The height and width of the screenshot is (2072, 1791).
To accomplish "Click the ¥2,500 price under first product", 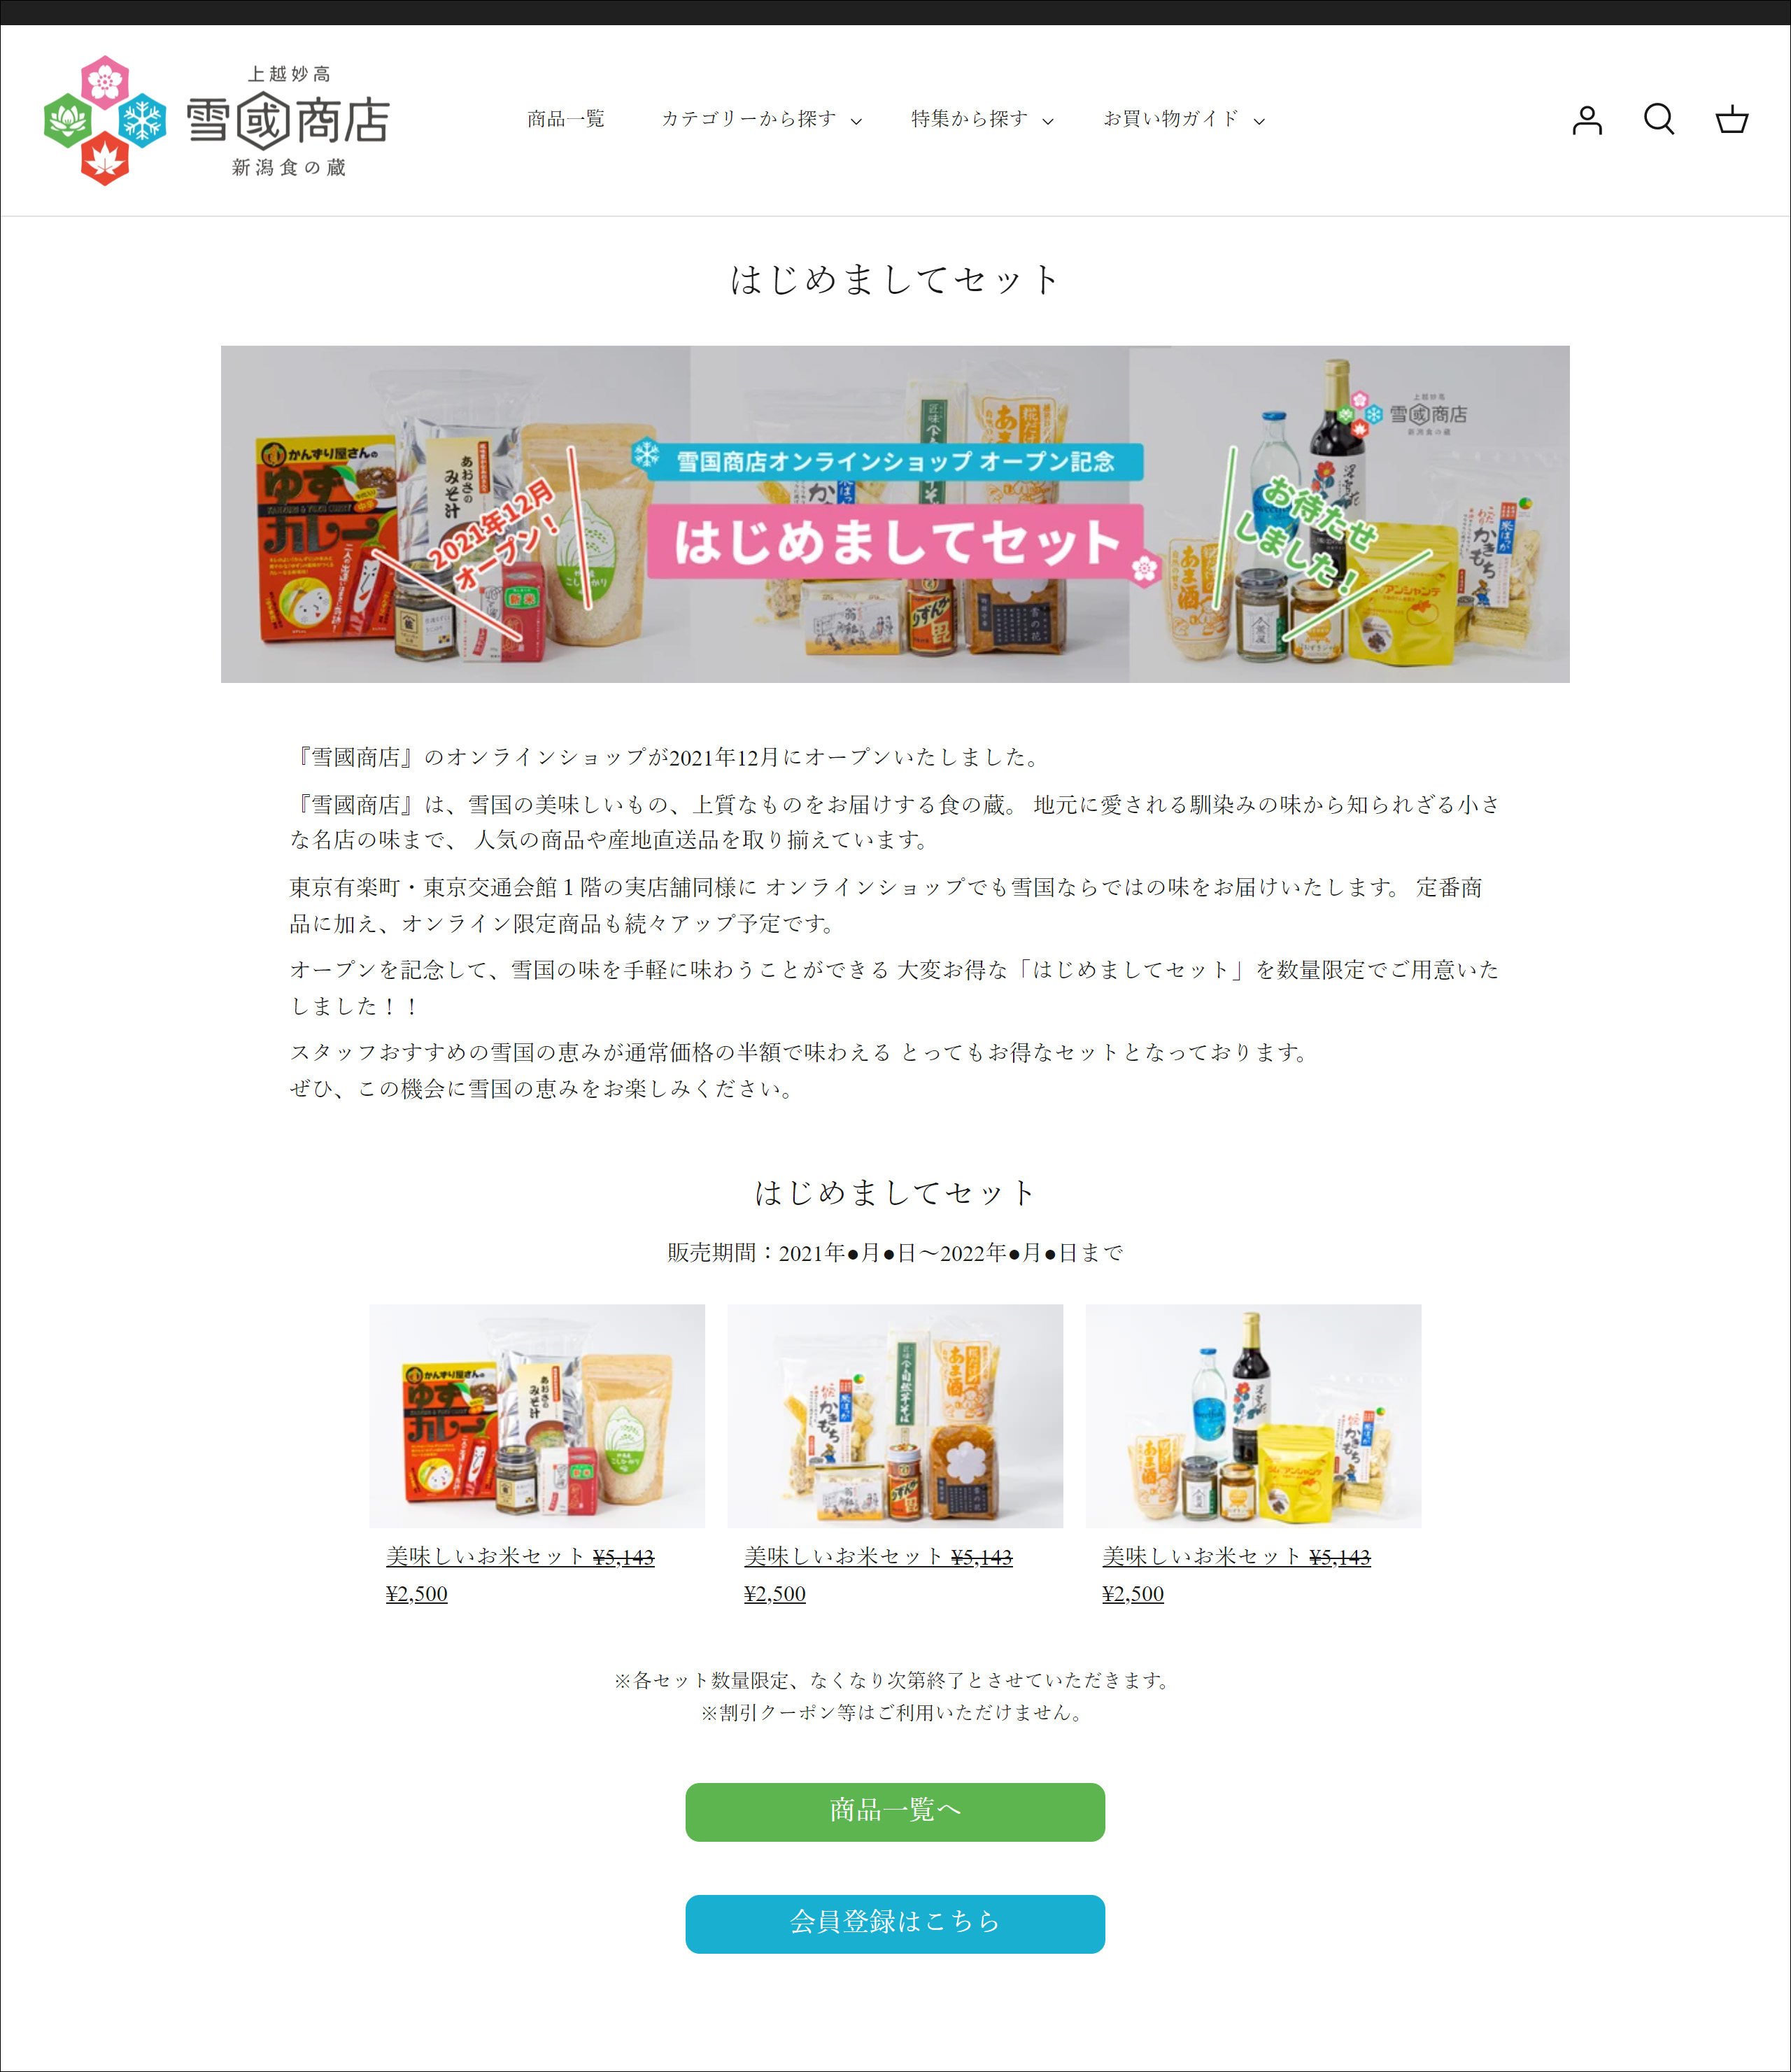I will (417, 1593).
